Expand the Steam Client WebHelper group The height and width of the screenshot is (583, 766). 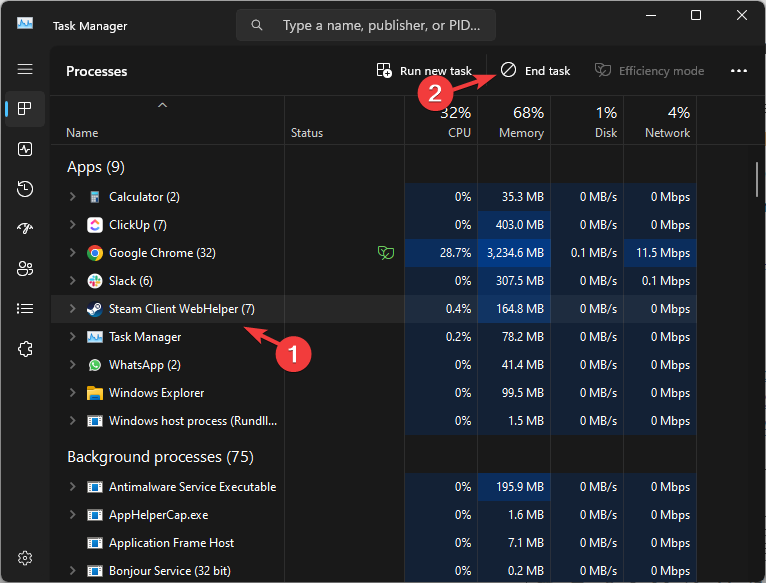pos(72,309)
